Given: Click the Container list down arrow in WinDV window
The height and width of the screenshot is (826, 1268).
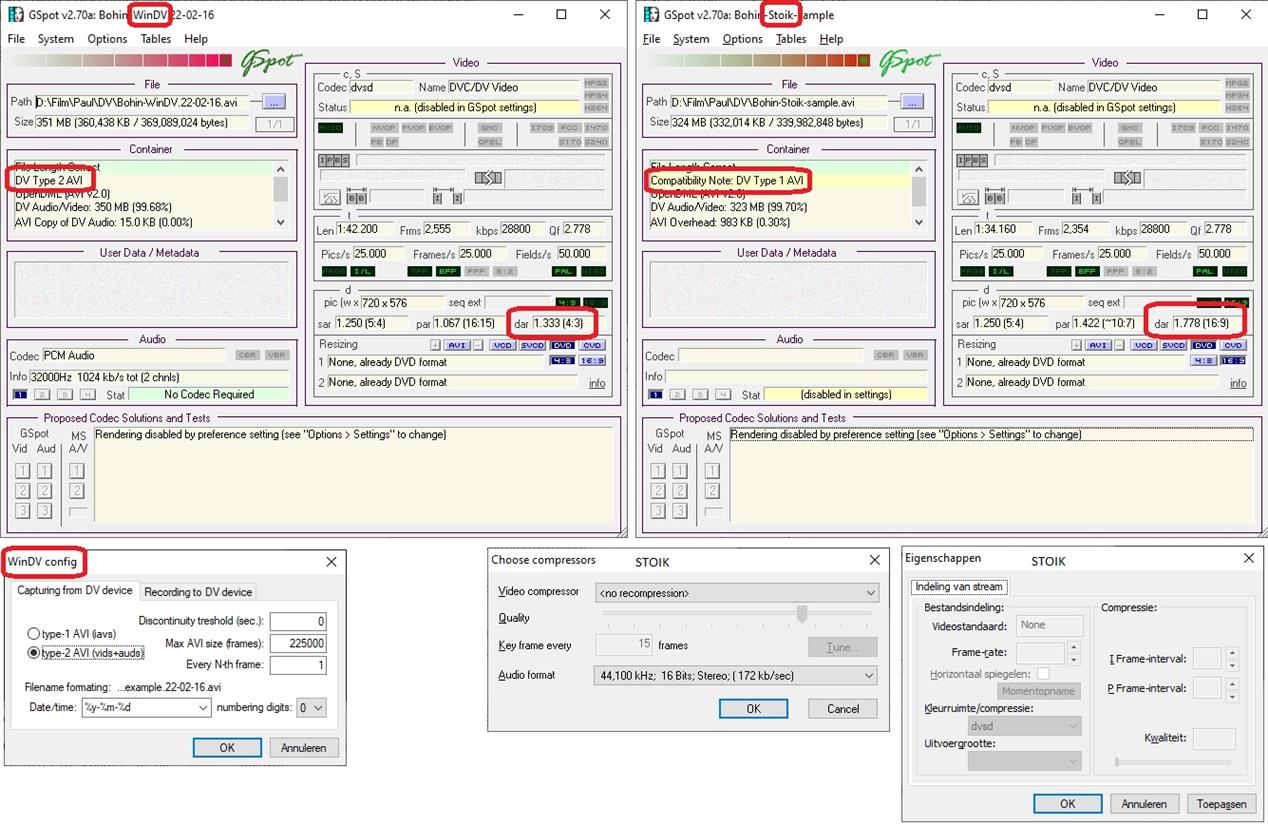Looking at the screenshot, I should tap(280, 222).
